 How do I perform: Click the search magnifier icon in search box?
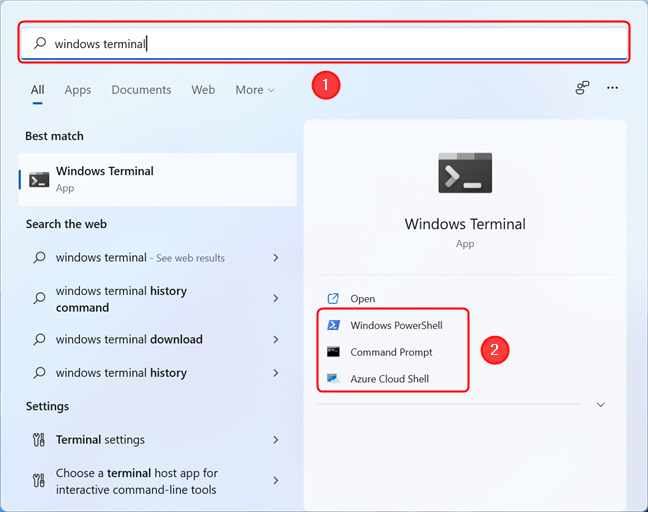tap(40, 43)
